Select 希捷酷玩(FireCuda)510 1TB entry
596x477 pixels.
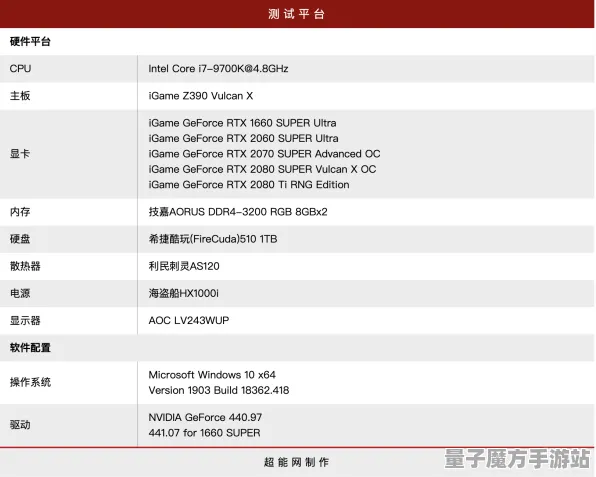[x=213, y=239]
